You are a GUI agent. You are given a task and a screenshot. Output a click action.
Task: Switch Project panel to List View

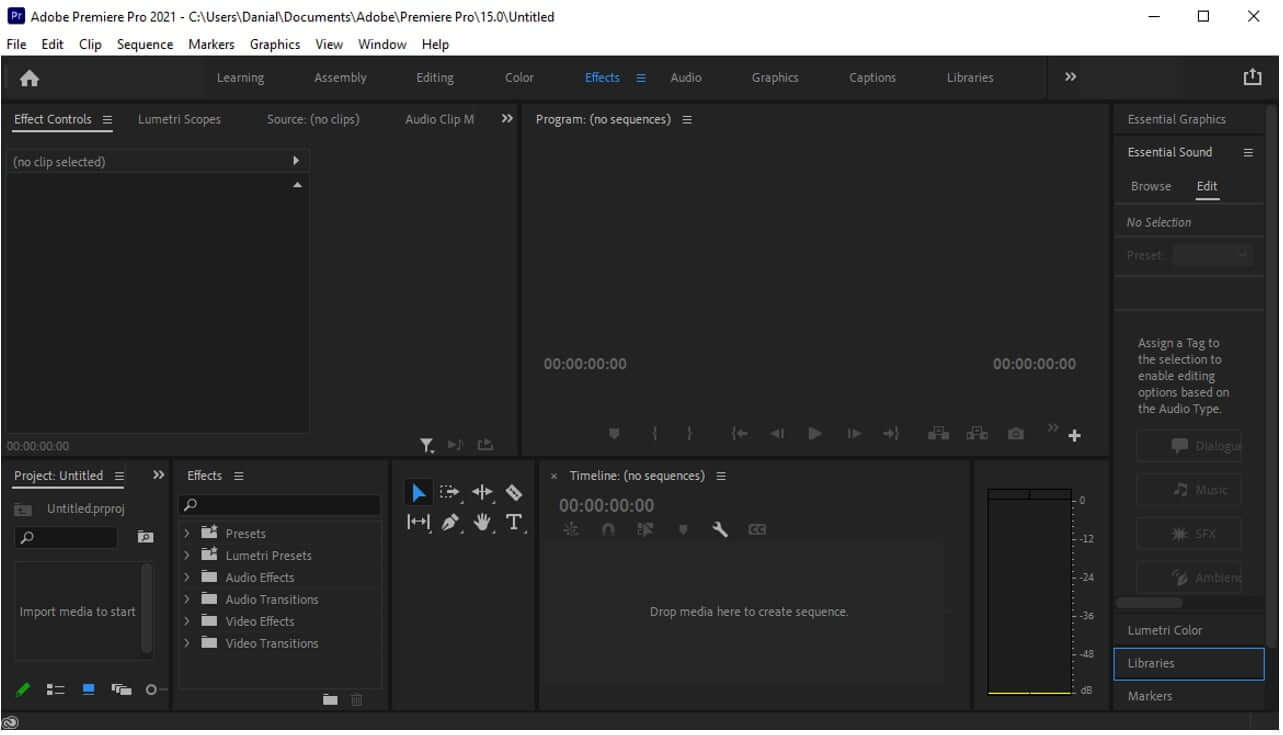tap(56, 690)
